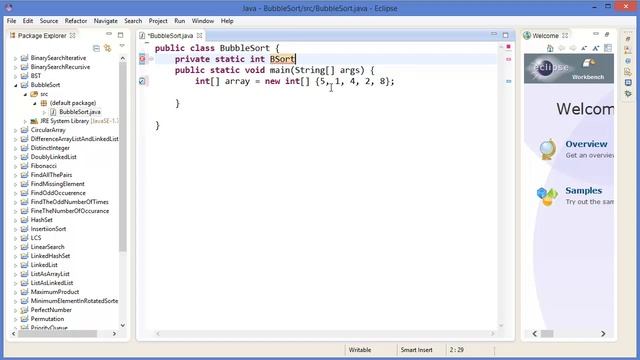
Task: Select BubbleSort.java in Package Explorer
Action: click(80, 112)
